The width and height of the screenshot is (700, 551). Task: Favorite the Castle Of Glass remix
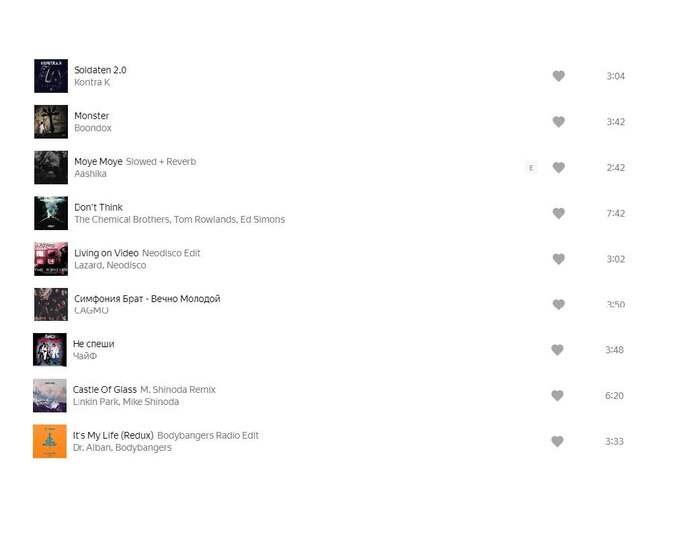tap(558, 396)
